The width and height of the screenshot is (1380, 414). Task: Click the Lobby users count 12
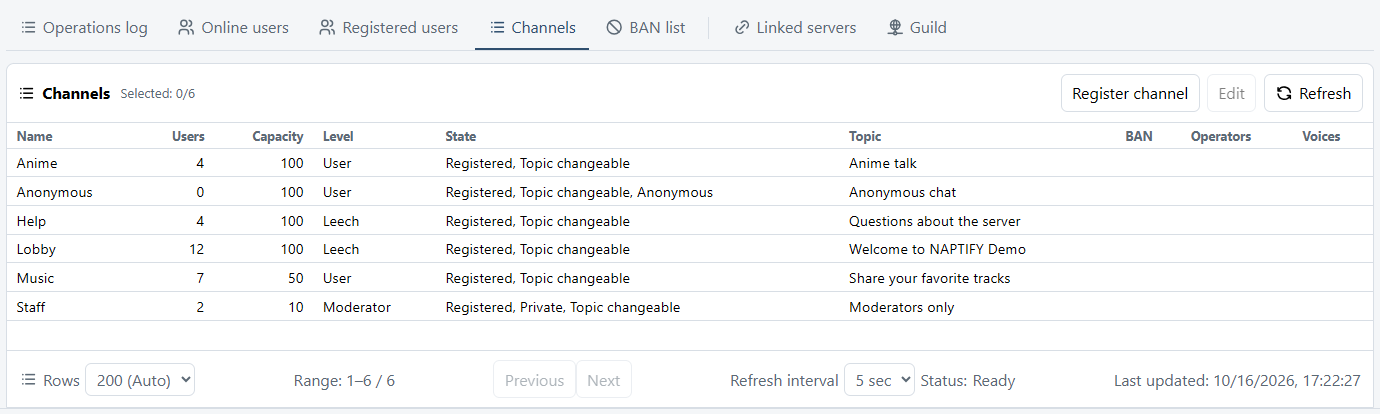196,249
